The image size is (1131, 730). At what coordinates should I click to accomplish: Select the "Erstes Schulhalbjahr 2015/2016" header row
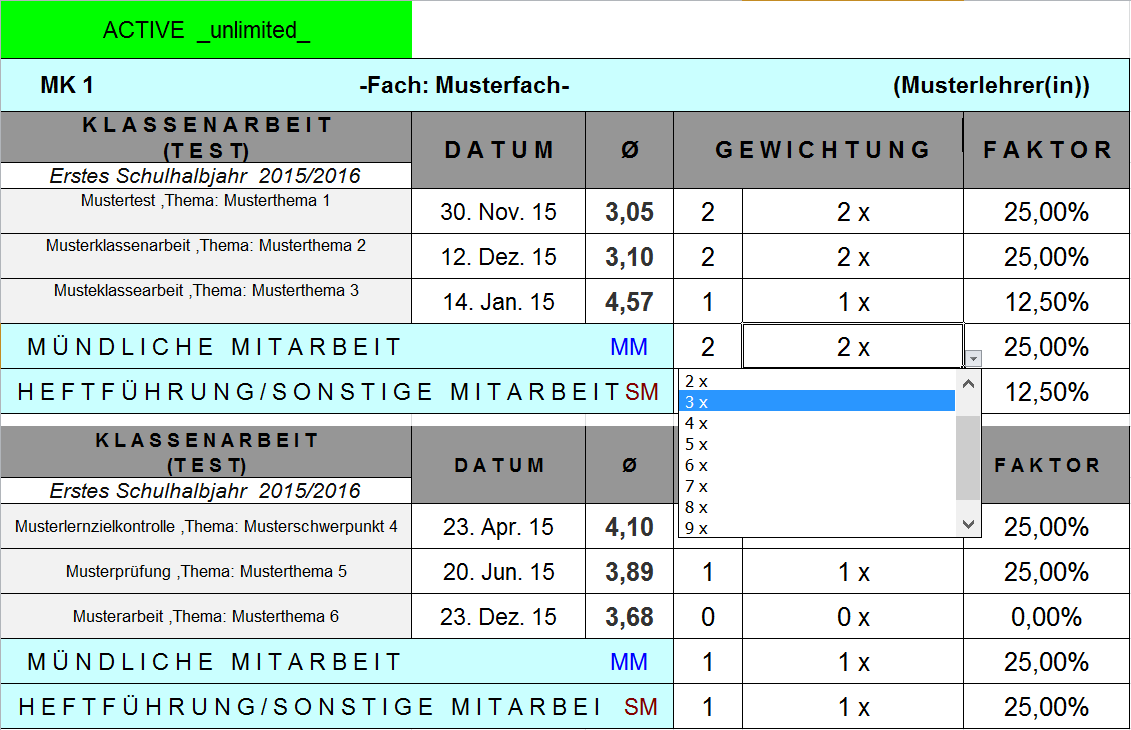[206, 175]
